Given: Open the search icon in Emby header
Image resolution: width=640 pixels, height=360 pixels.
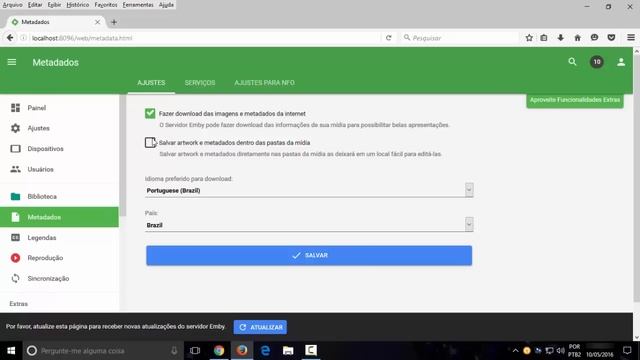Looking at the screenshot, I should (x=572, y=62).
